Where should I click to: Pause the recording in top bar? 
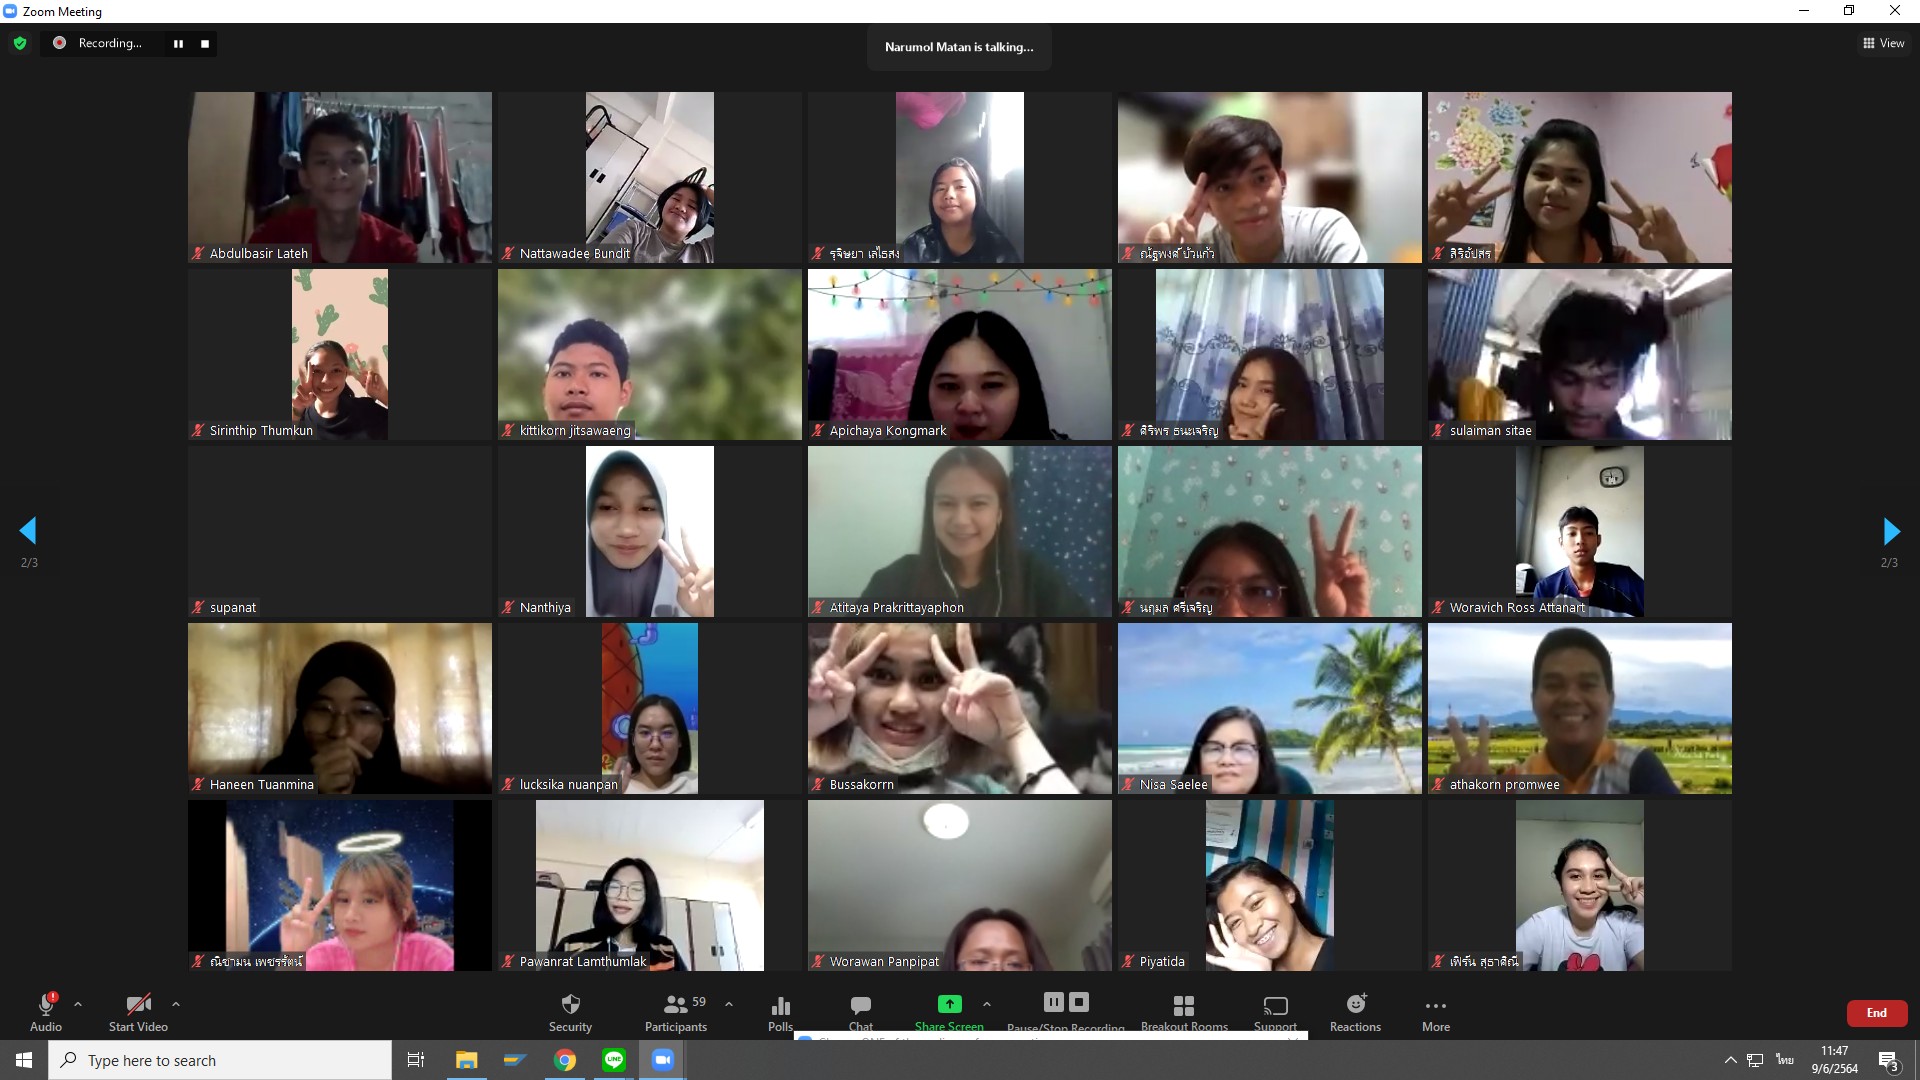click(178, 44)
